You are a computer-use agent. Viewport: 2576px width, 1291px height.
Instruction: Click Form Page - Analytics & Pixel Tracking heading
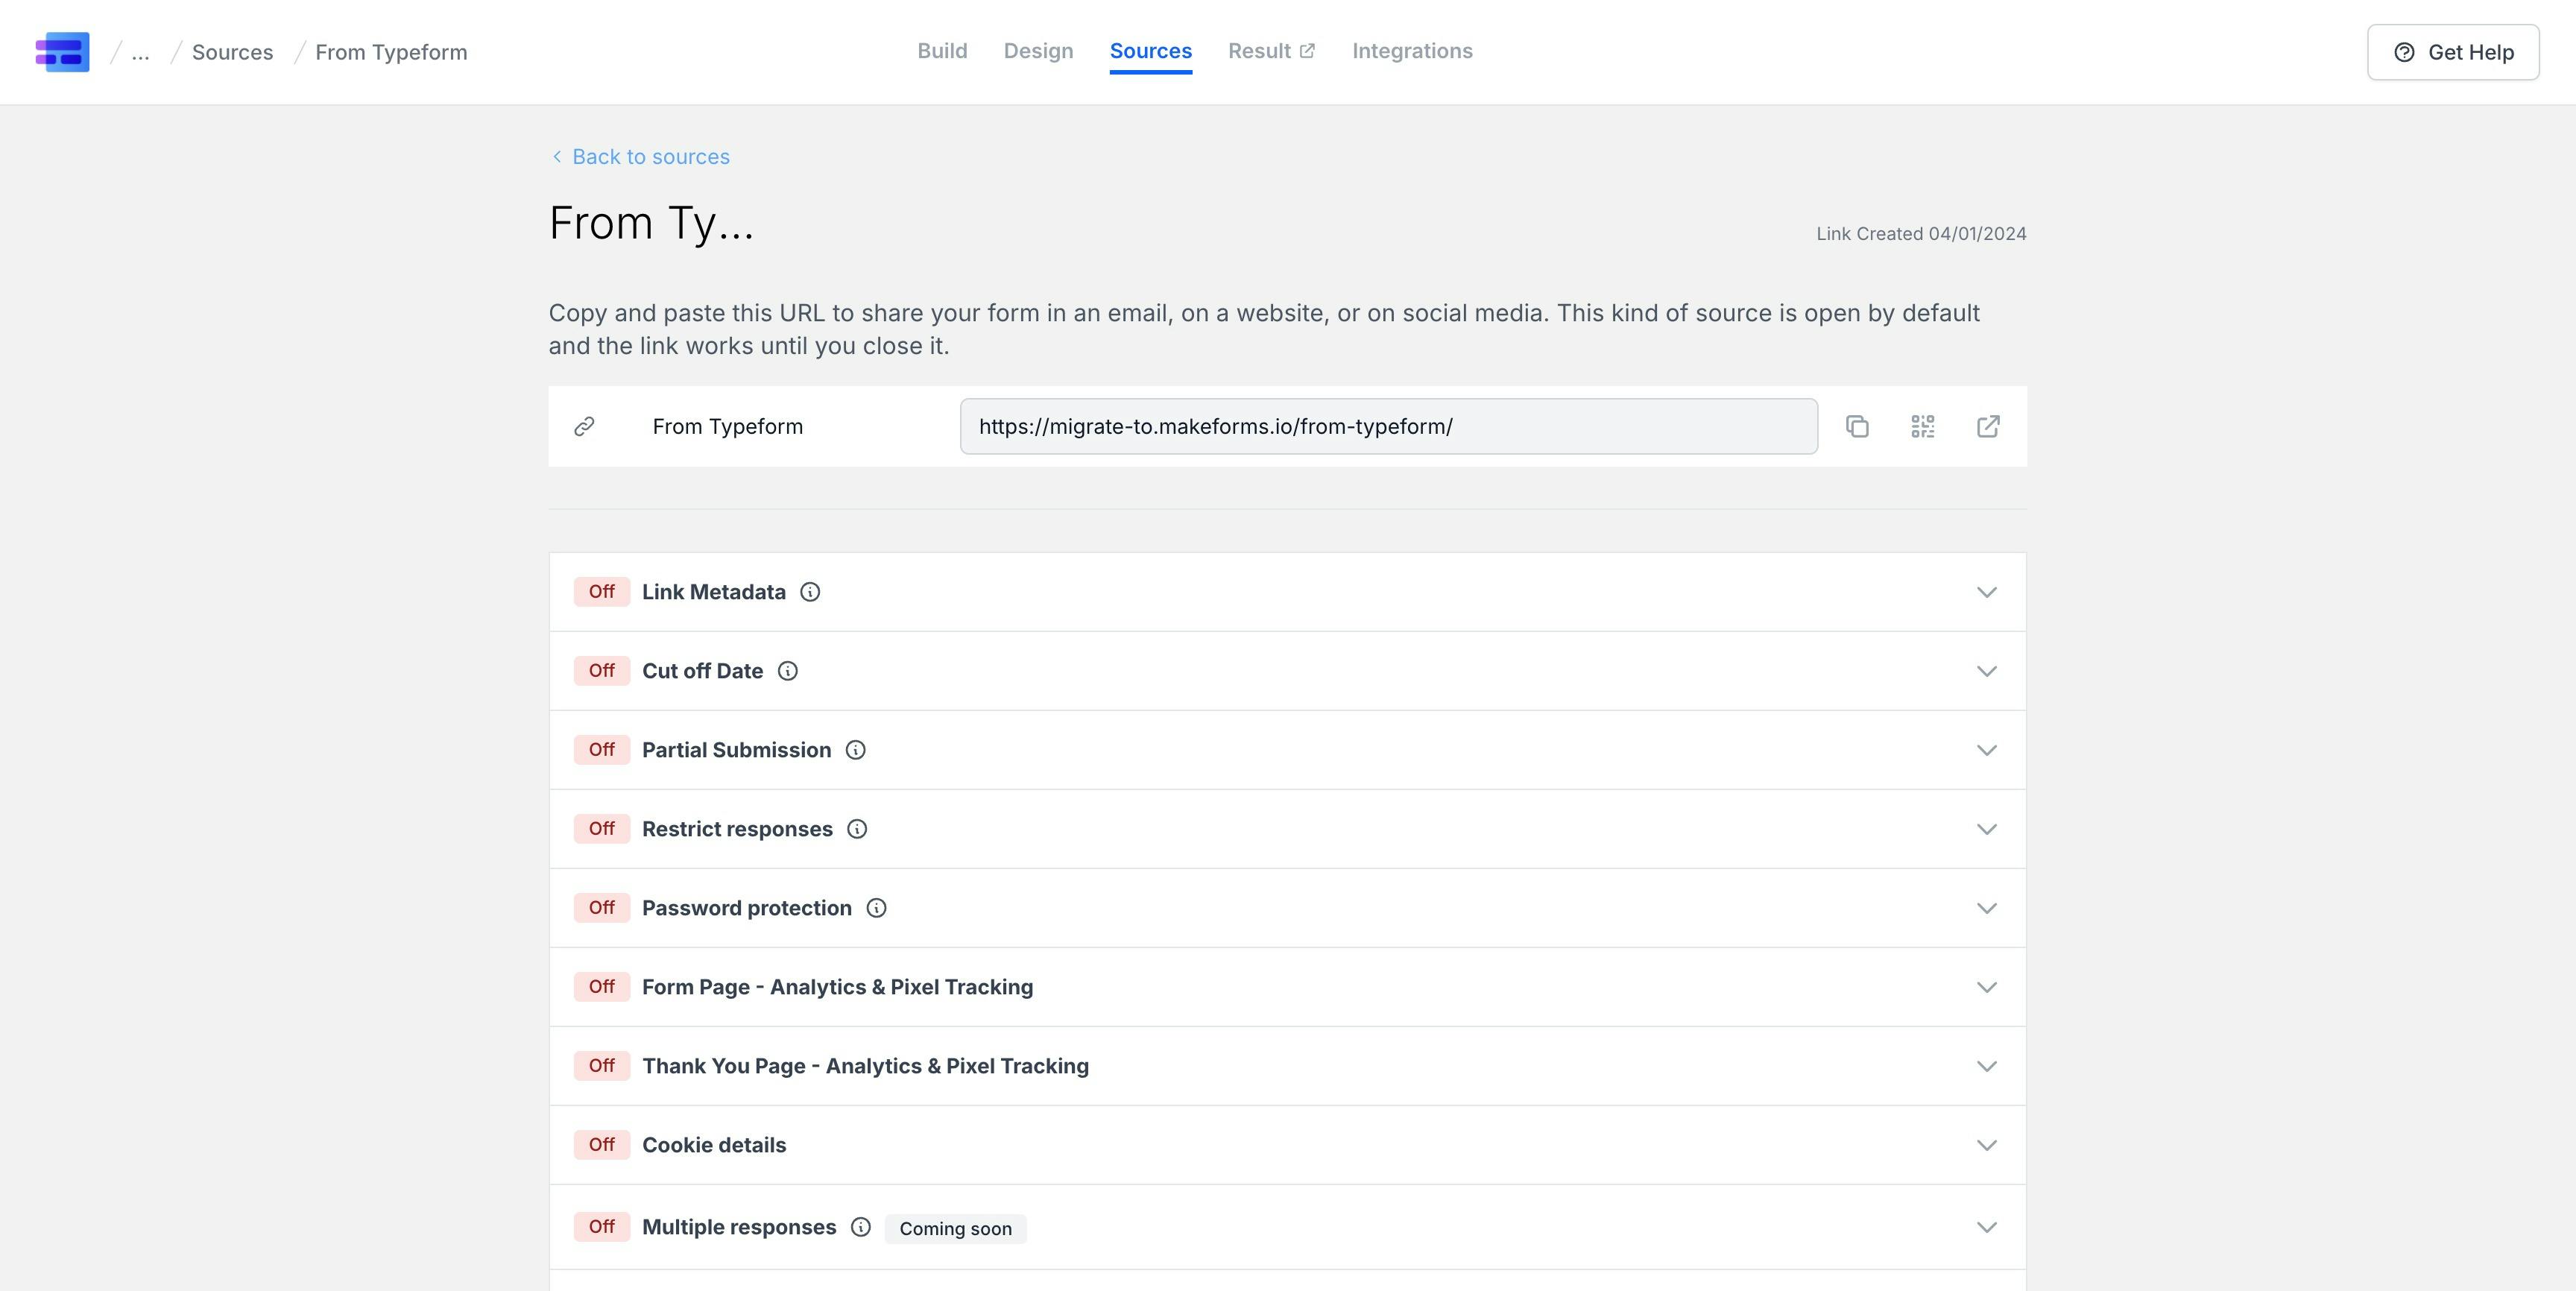coord(837,987)
